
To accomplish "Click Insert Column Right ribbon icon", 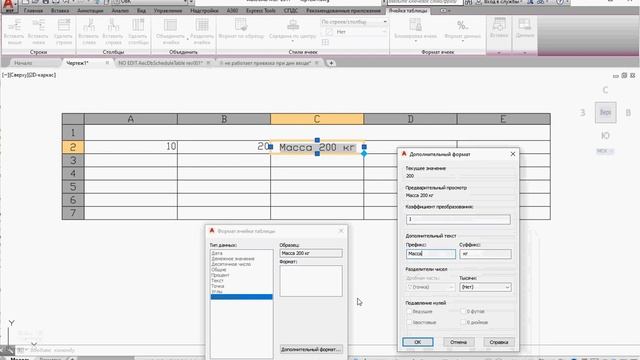I will tap(113, 26).
